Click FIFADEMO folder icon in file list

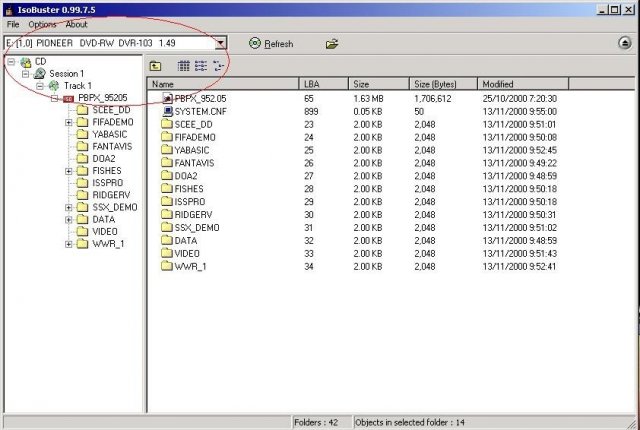[x=167, y=137]
